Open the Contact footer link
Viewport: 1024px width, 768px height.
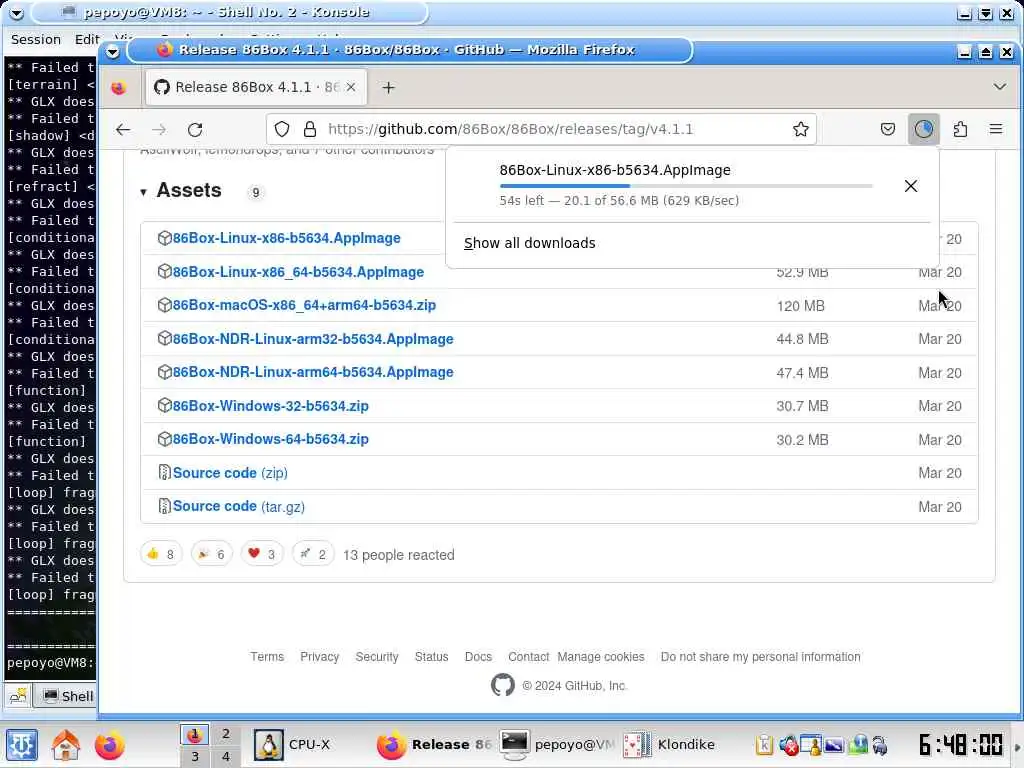[x=528, y=656]
